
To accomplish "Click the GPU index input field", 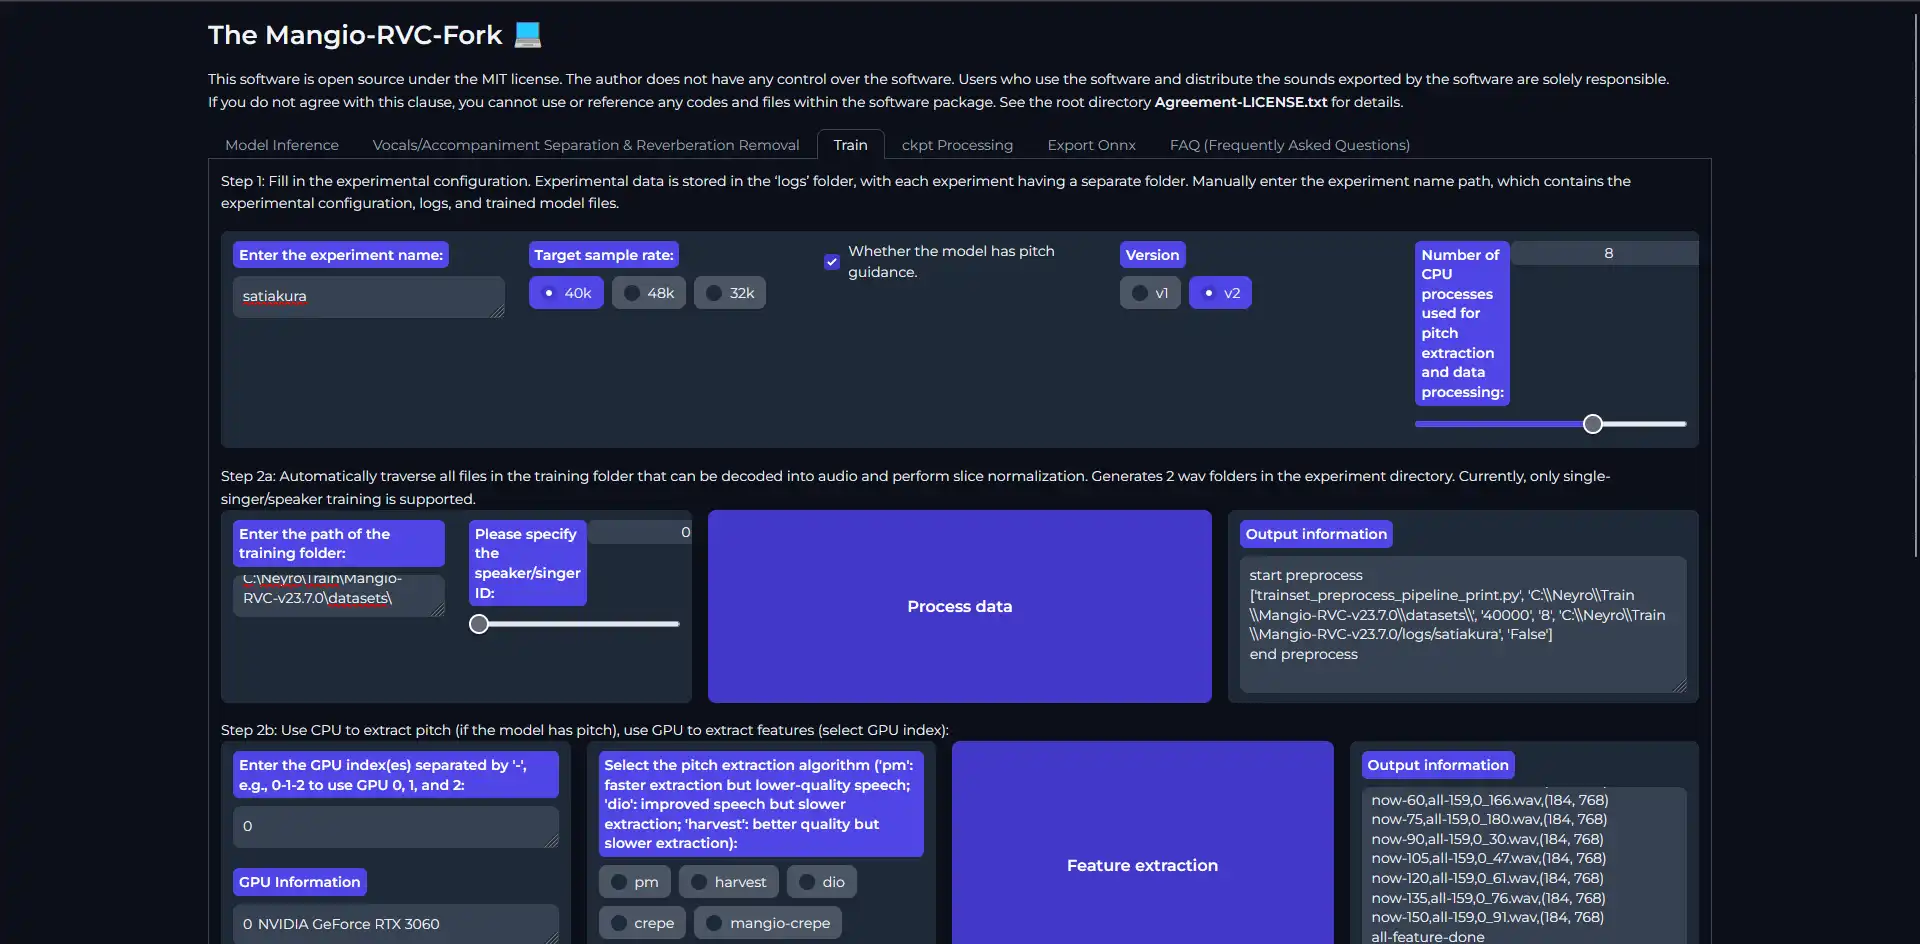I will click(396, 827).
